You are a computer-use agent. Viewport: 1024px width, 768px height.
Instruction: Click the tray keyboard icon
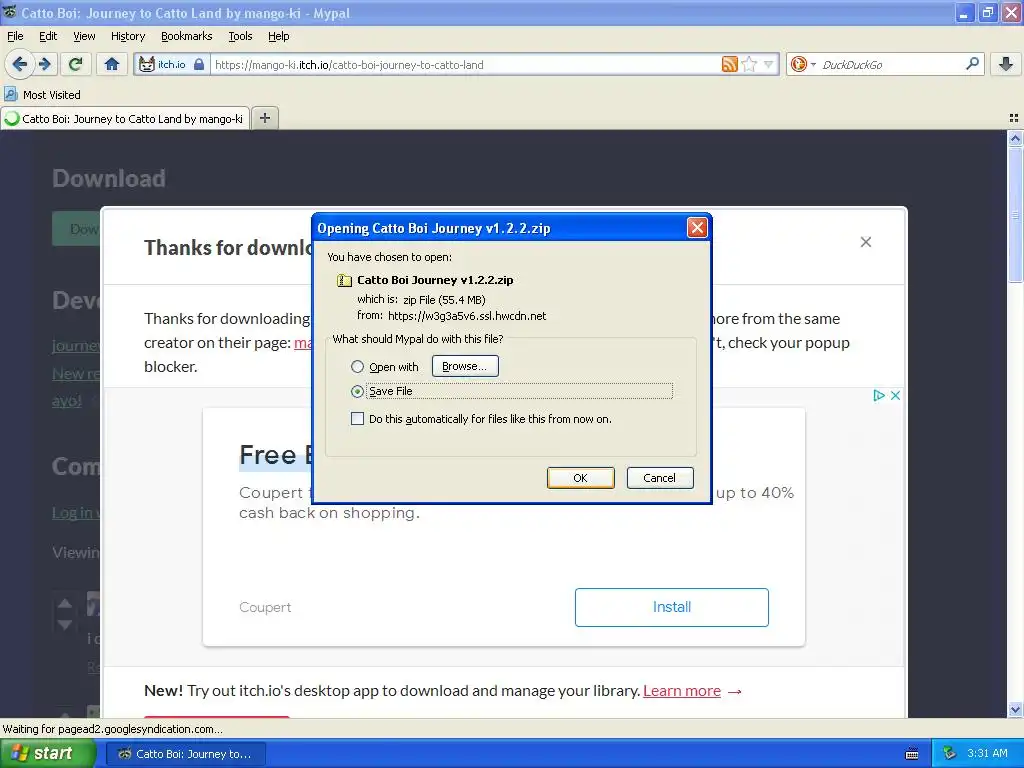pos(912,754)
